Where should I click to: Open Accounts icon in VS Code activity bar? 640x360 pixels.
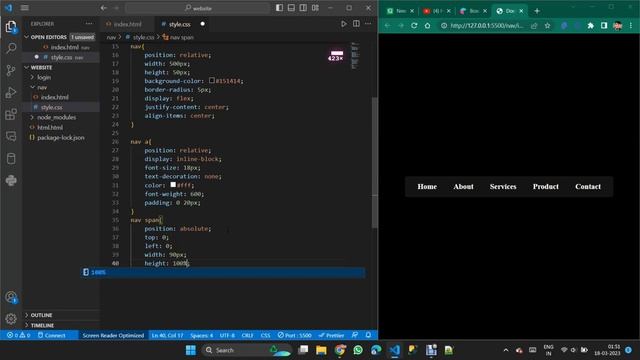[11, 297]
